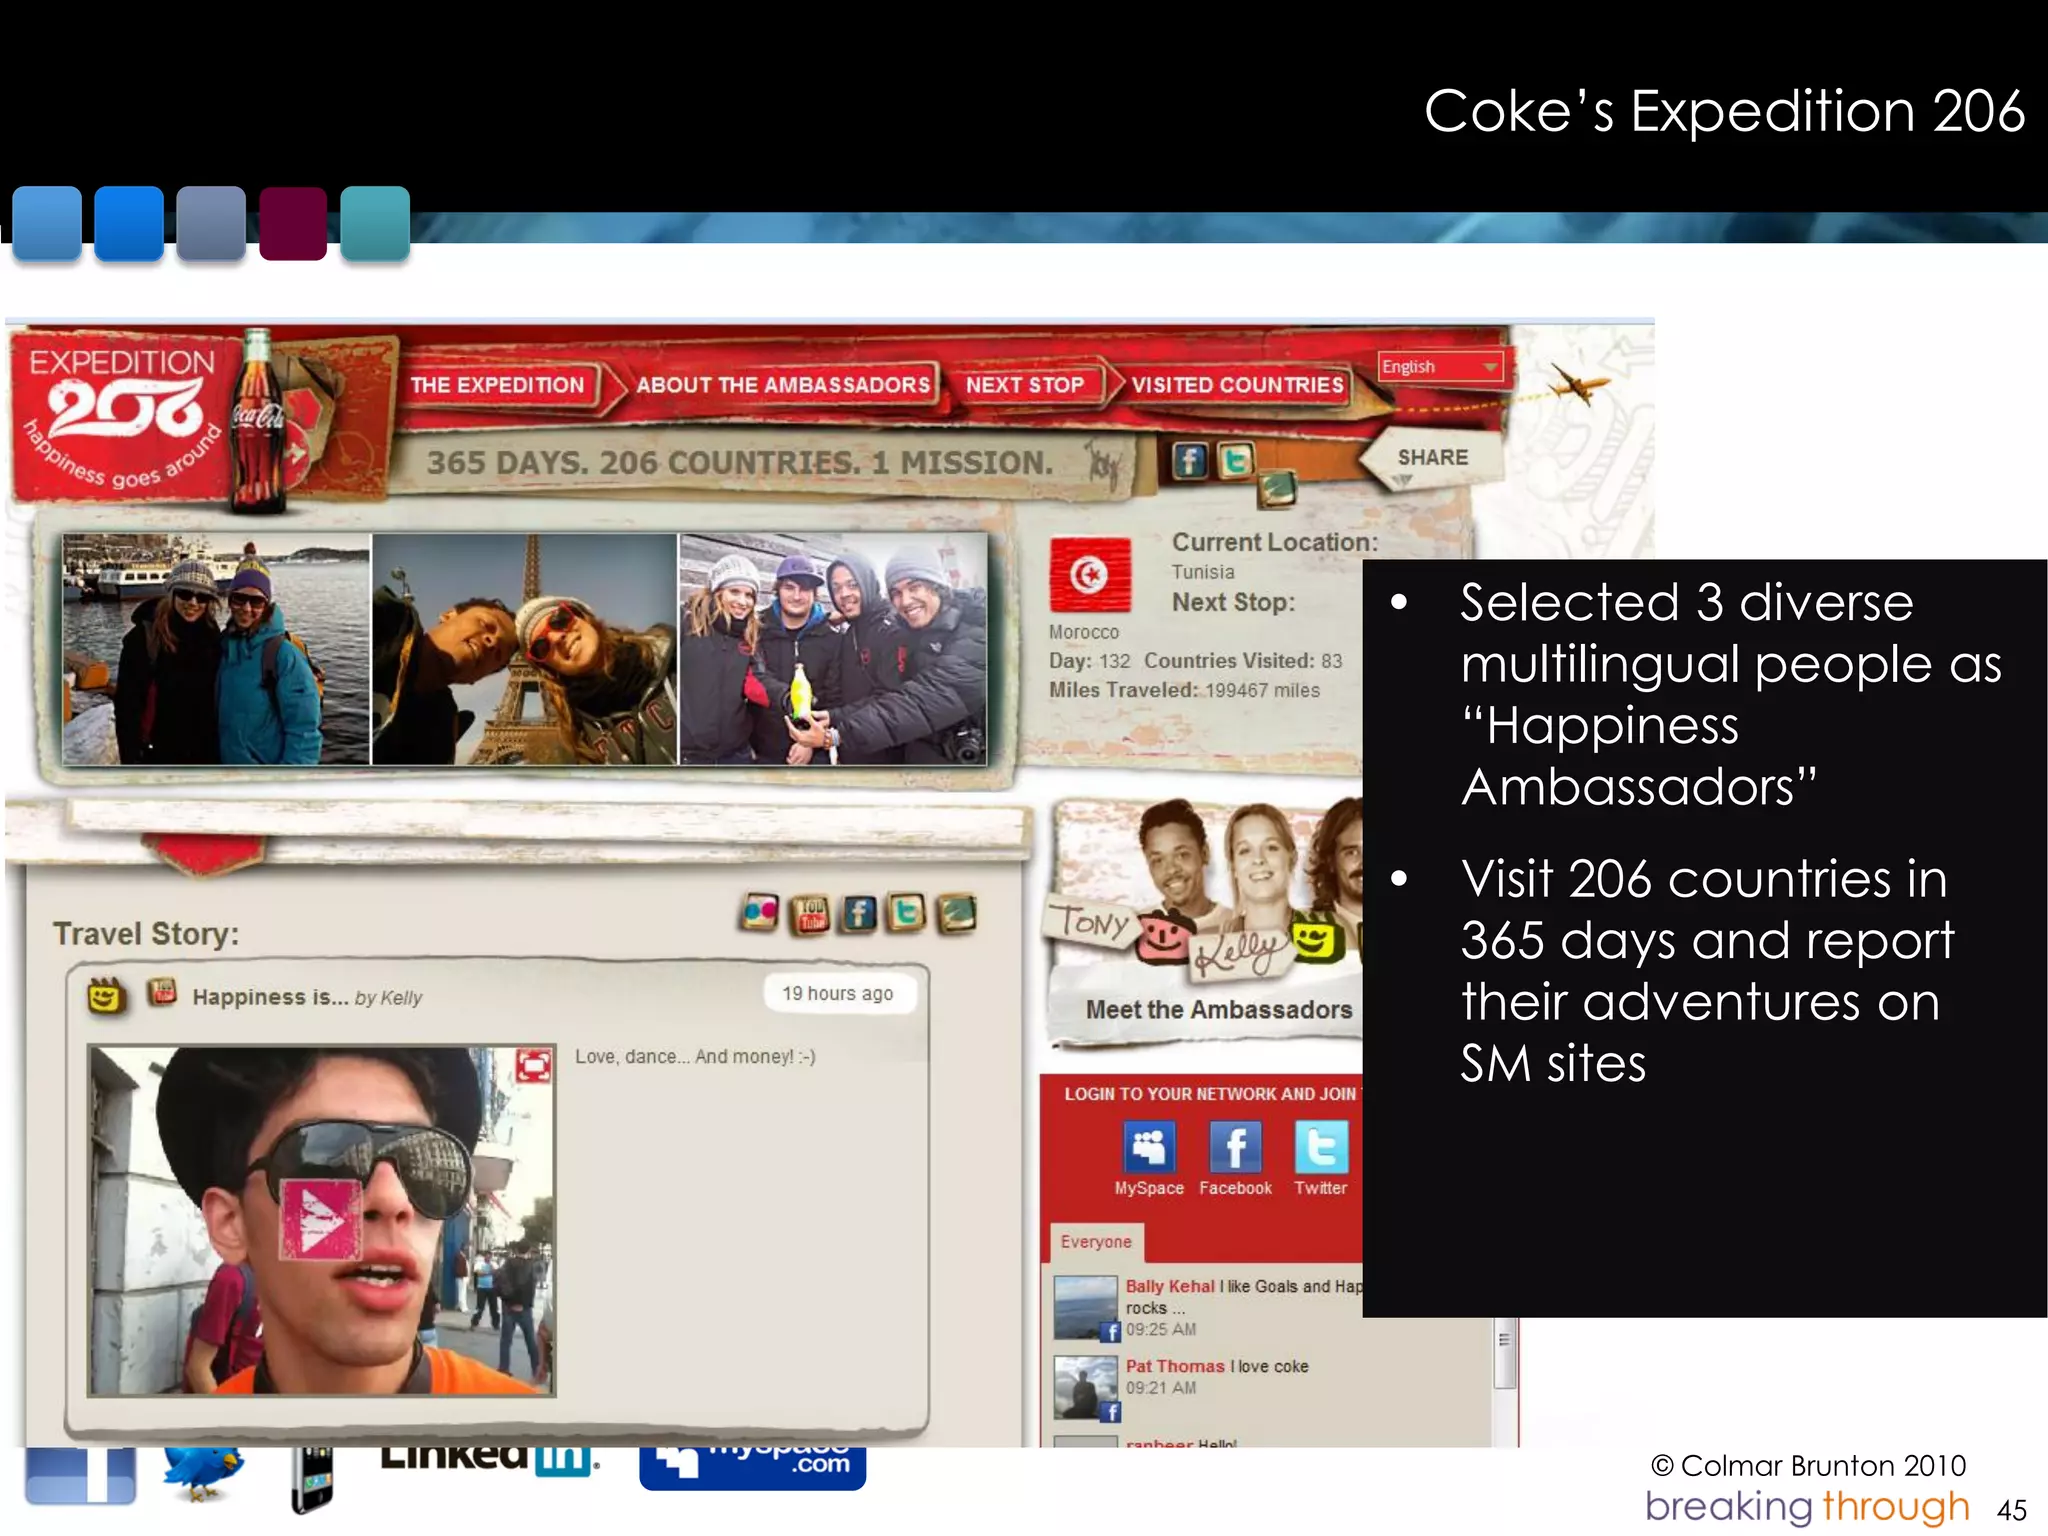Click blog icon above Travel Story

957,912
